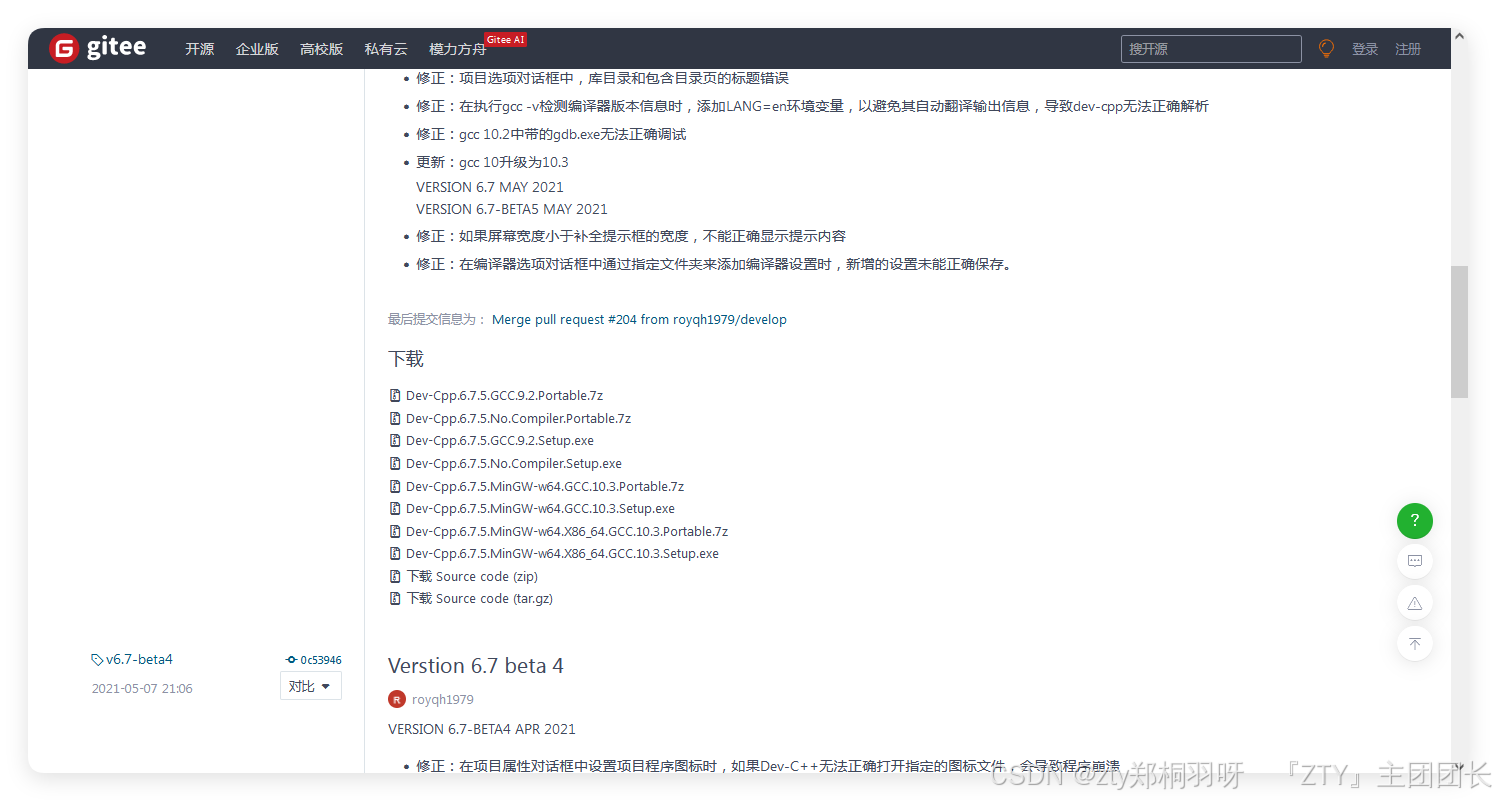Open the green question mark help button
1496x801 pixels.
pos(1415,521)
